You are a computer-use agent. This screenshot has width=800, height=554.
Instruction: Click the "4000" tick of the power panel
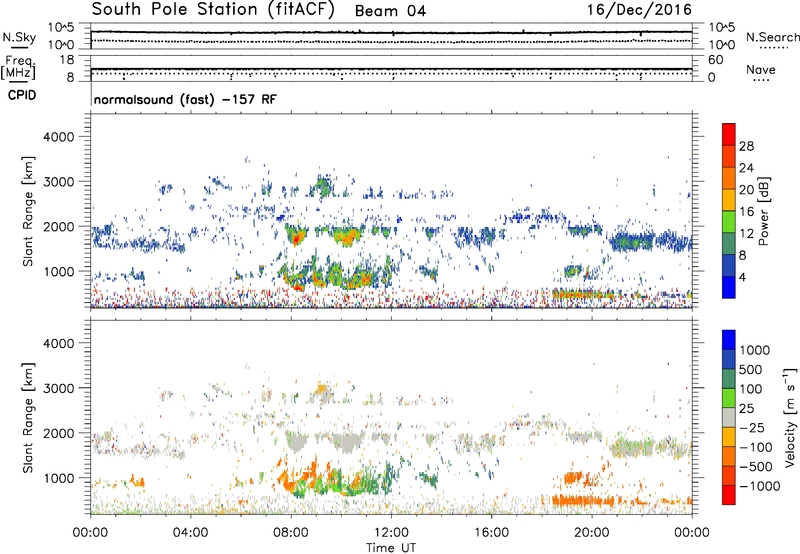[x=58, y=137]
